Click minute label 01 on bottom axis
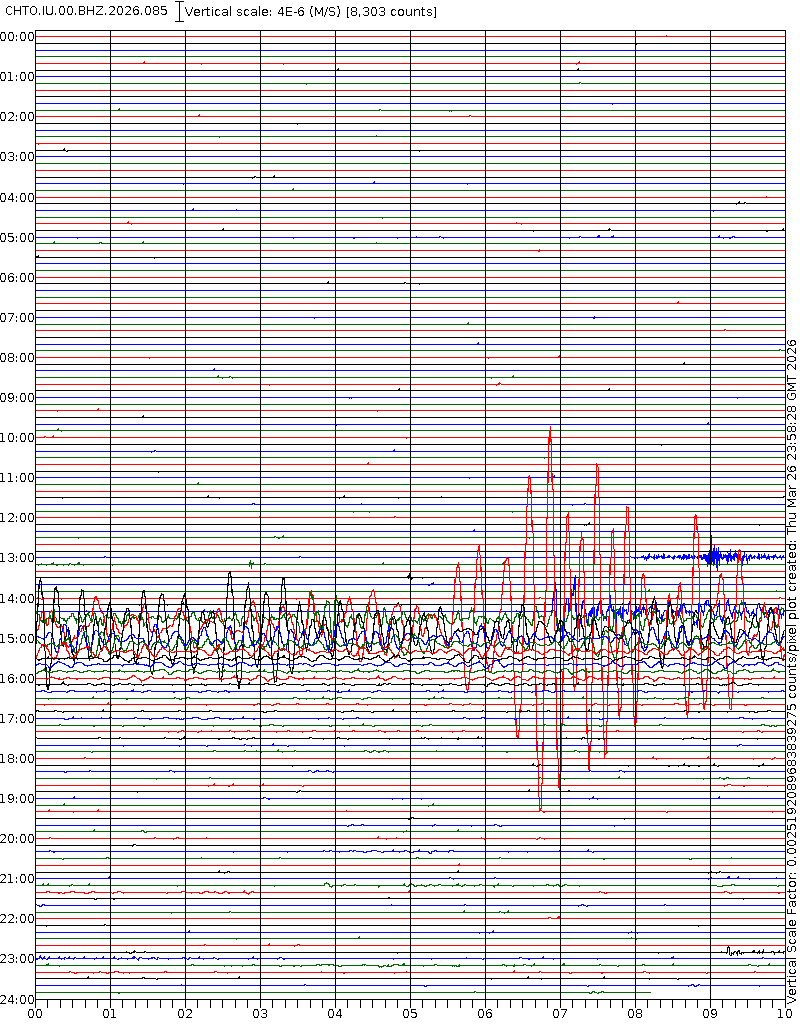This screenshot has height=1024, width=800. pos(110,1014)
